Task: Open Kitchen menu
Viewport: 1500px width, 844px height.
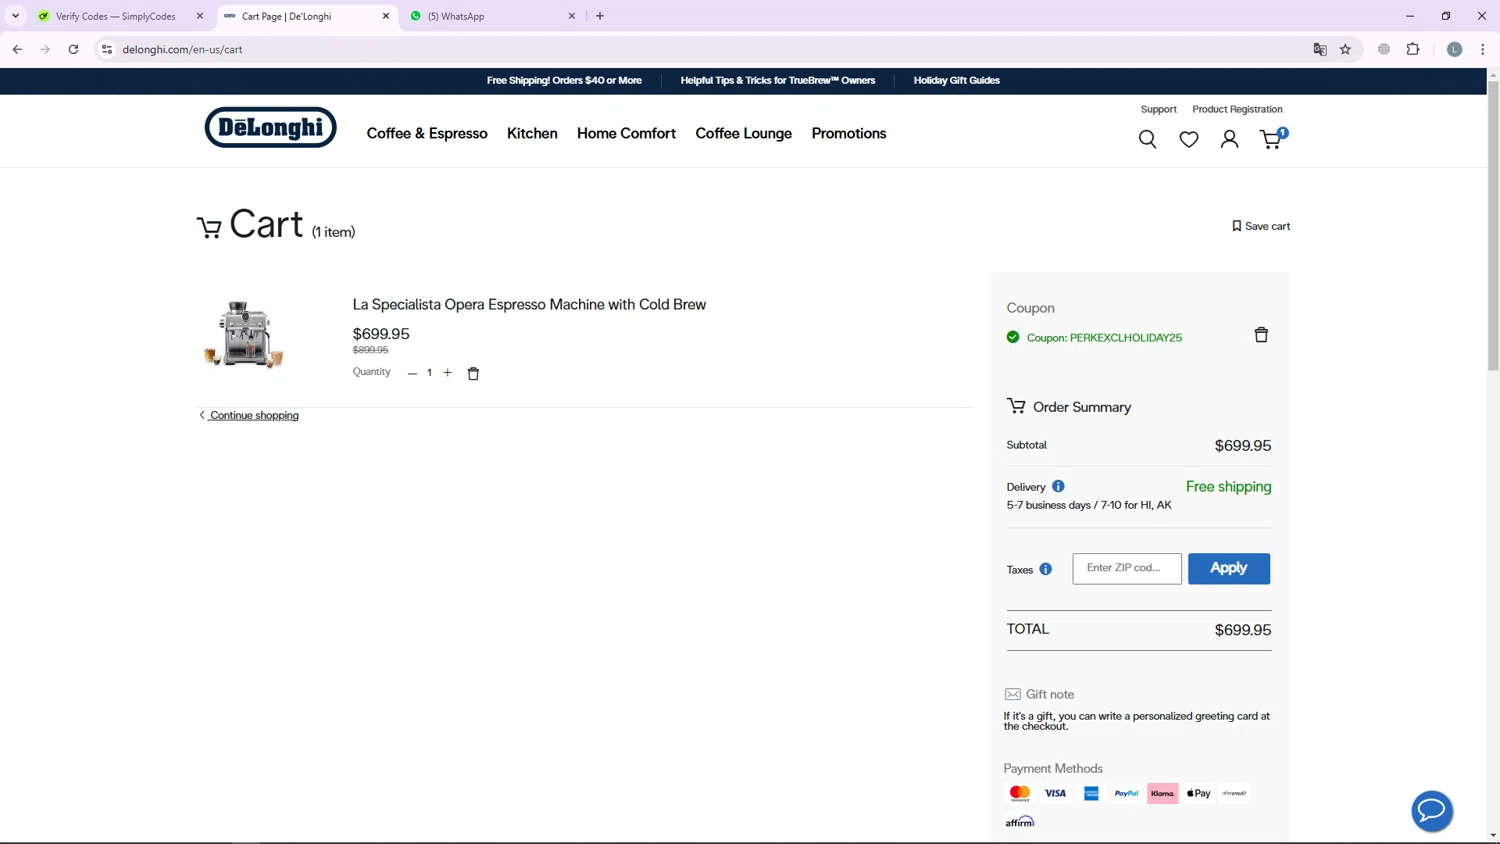Action: tap(532, 133)
